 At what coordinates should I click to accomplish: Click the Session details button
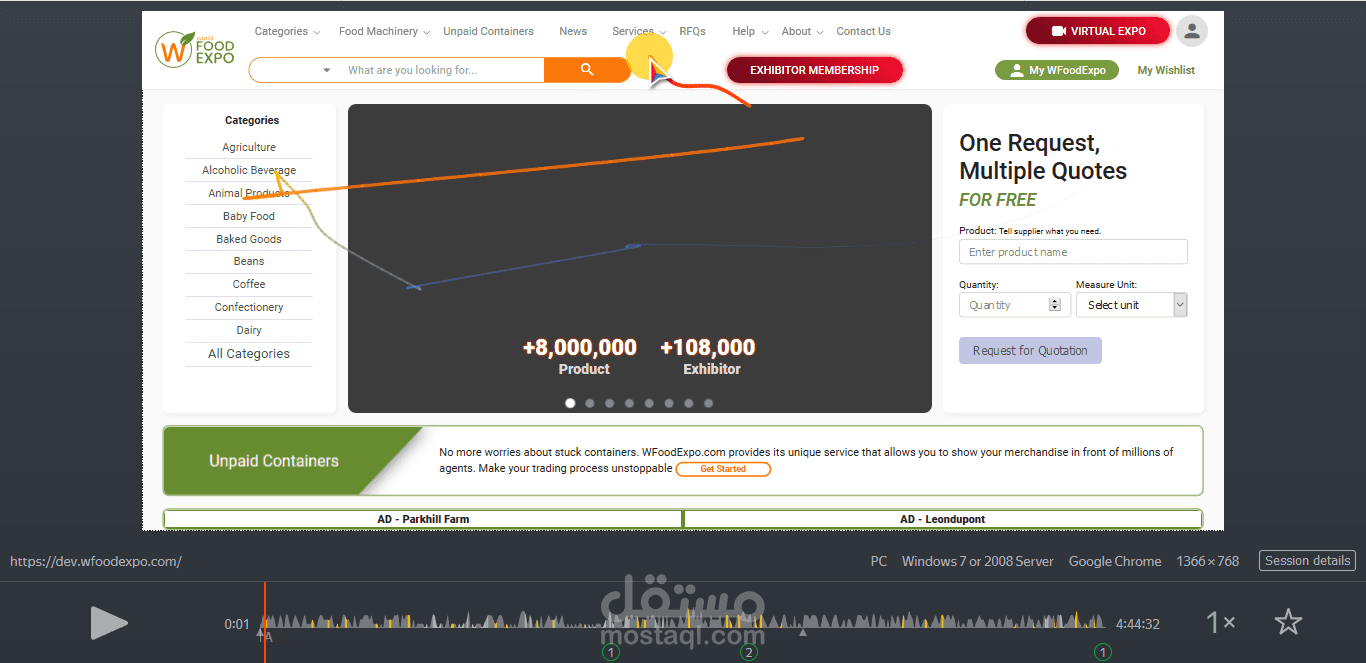tap(1307, 561)
